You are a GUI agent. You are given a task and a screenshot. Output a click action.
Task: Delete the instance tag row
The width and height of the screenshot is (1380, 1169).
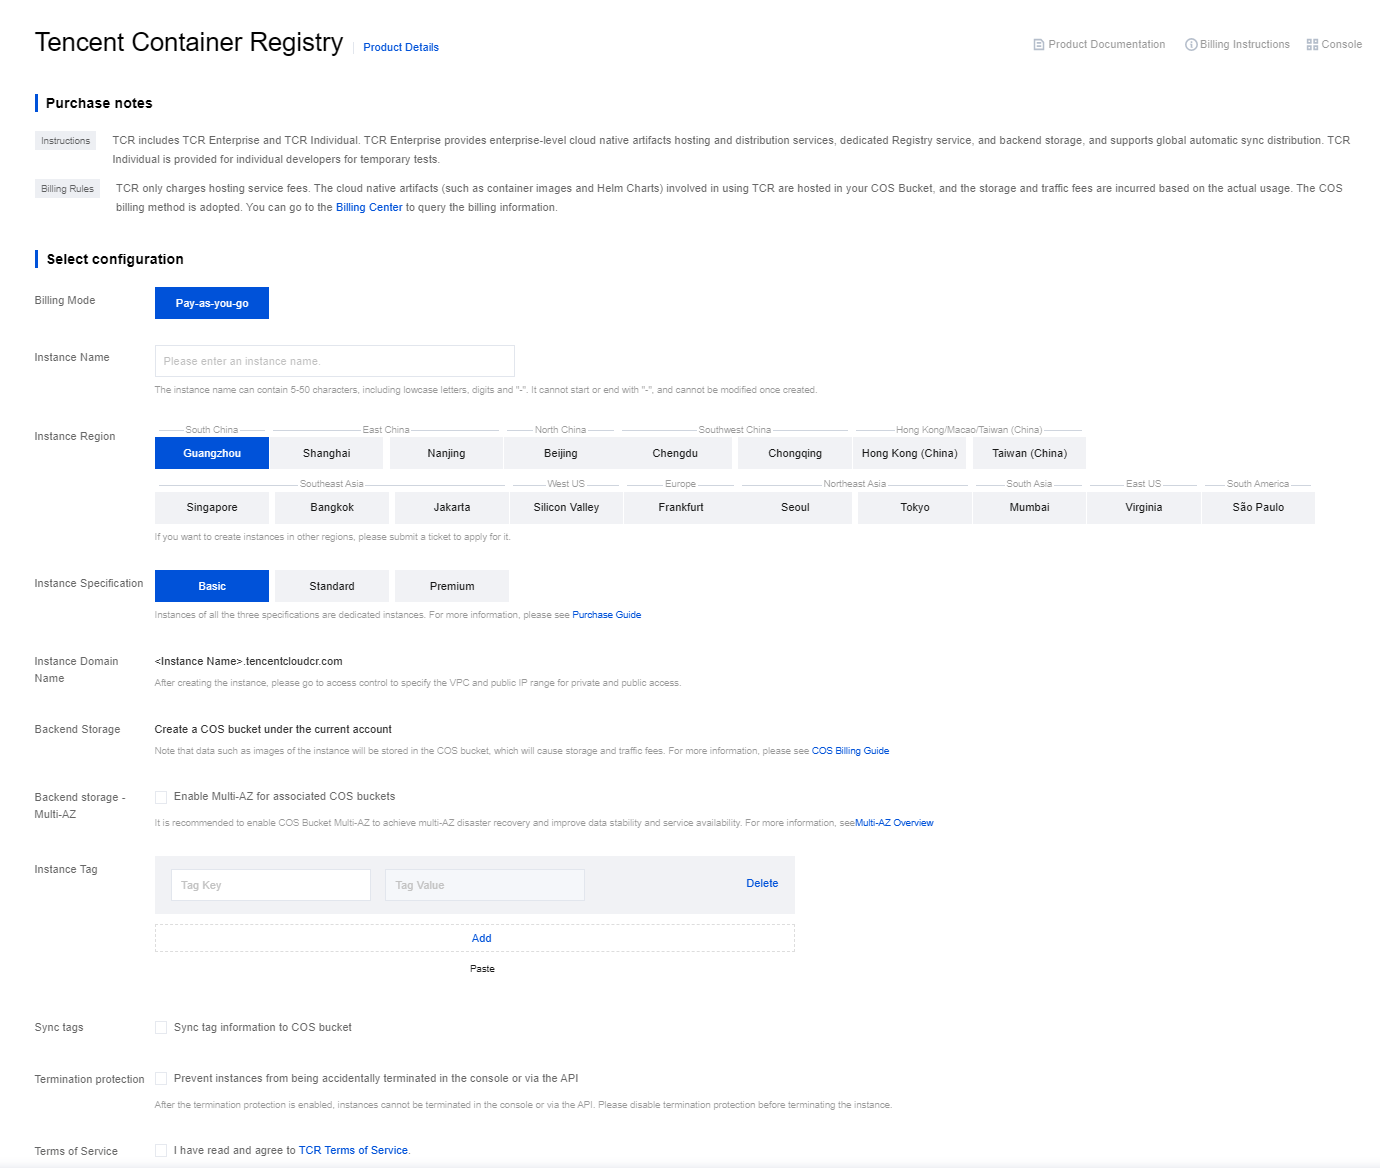[762, 884]
